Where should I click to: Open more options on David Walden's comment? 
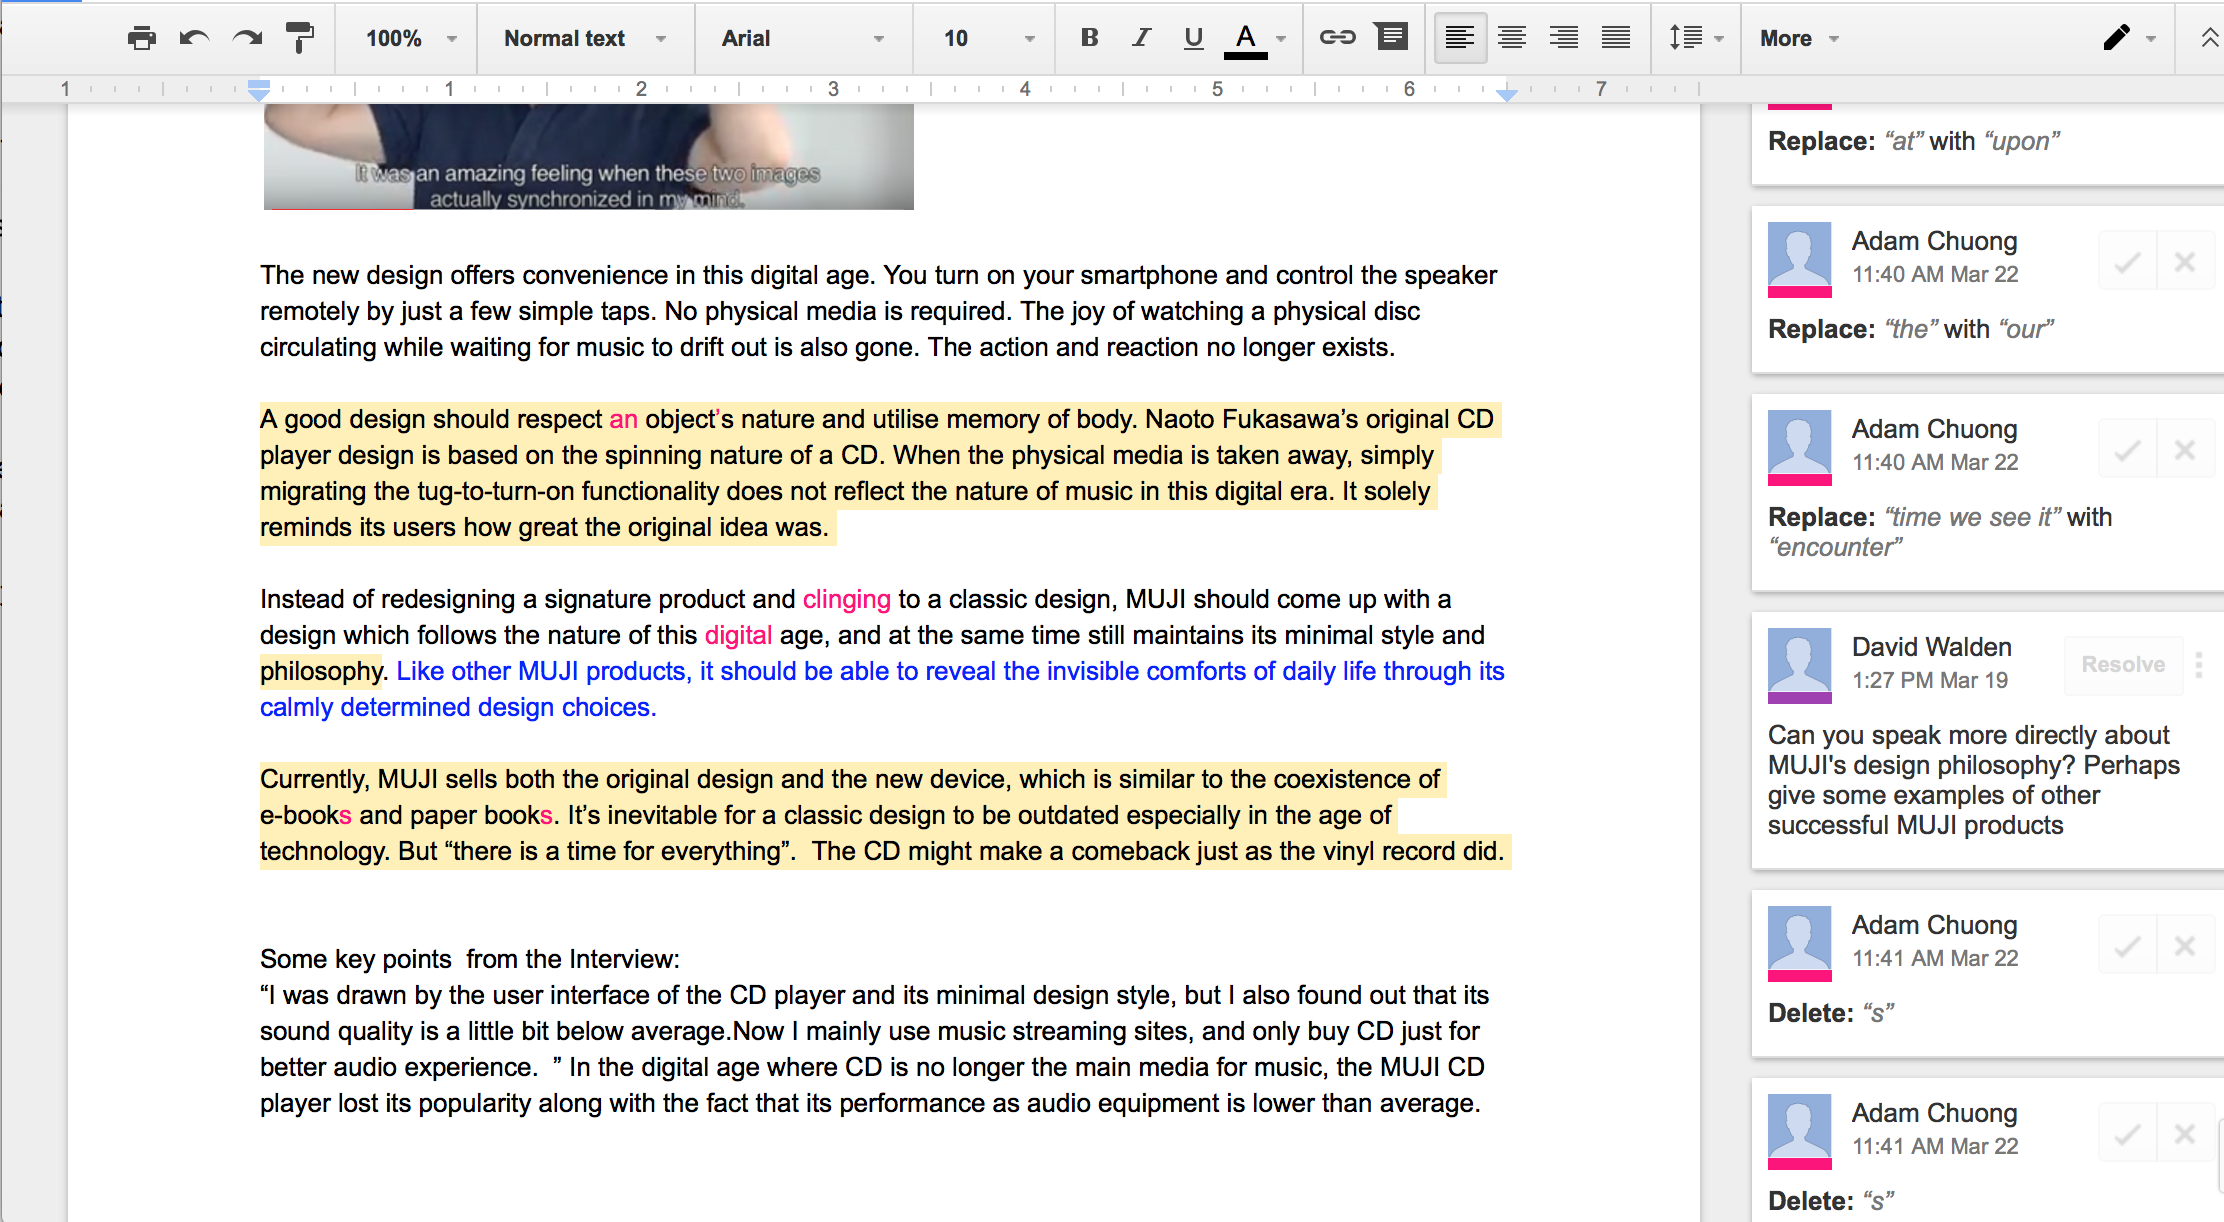pyautogui.click(x=2199, y=664)
